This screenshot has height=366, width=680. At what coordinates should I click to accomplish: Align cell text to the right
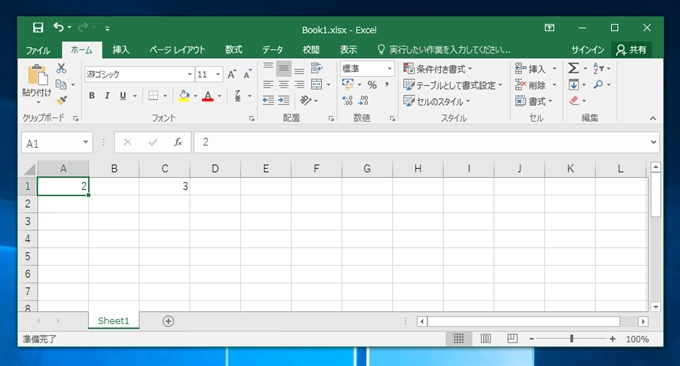[299, 85]
